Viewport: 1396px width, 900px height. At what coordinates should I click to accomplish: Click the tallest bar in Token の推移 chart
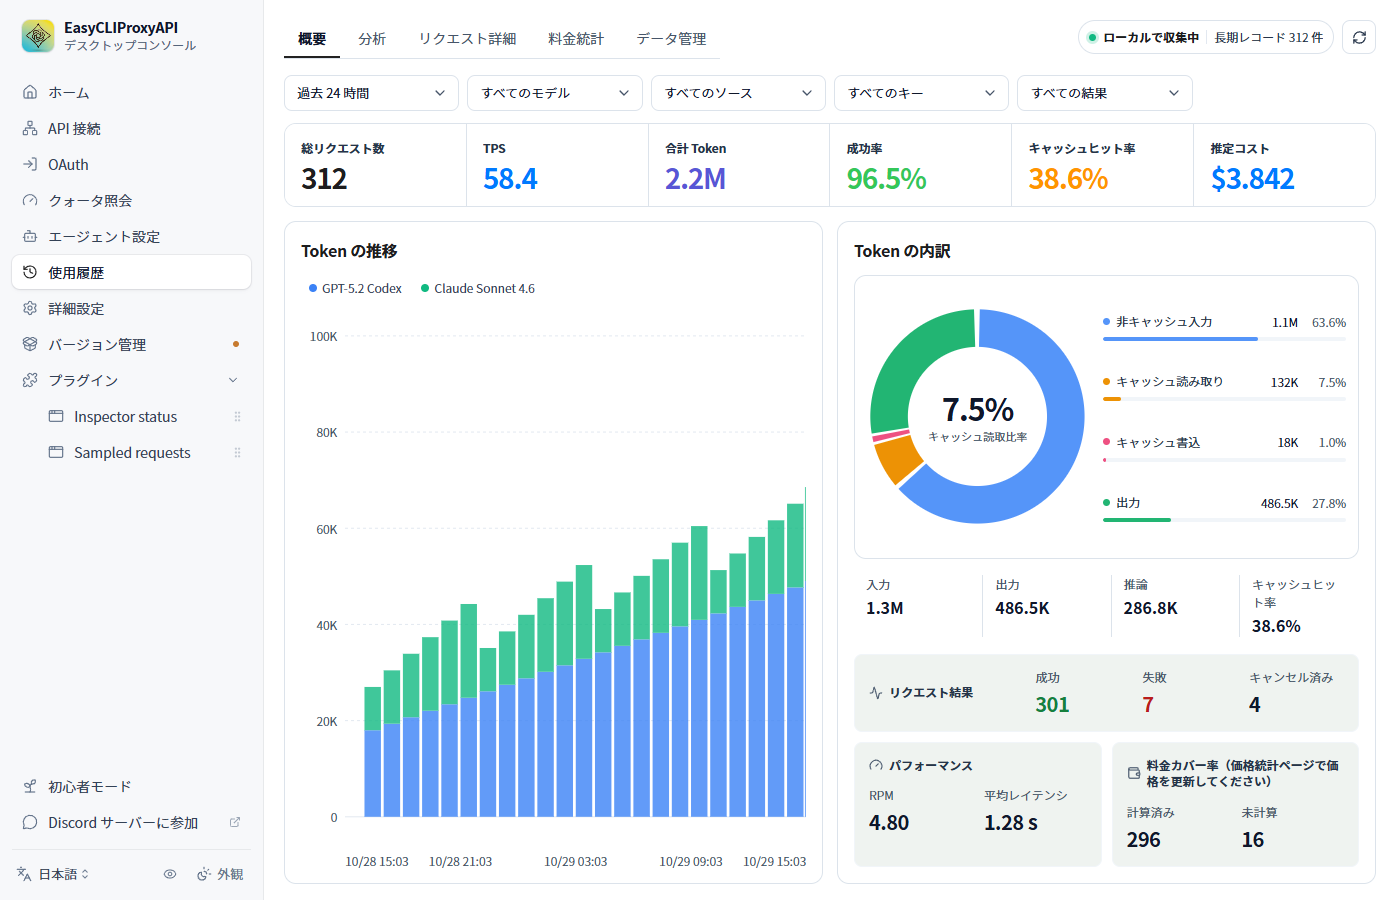click(795, 660)
